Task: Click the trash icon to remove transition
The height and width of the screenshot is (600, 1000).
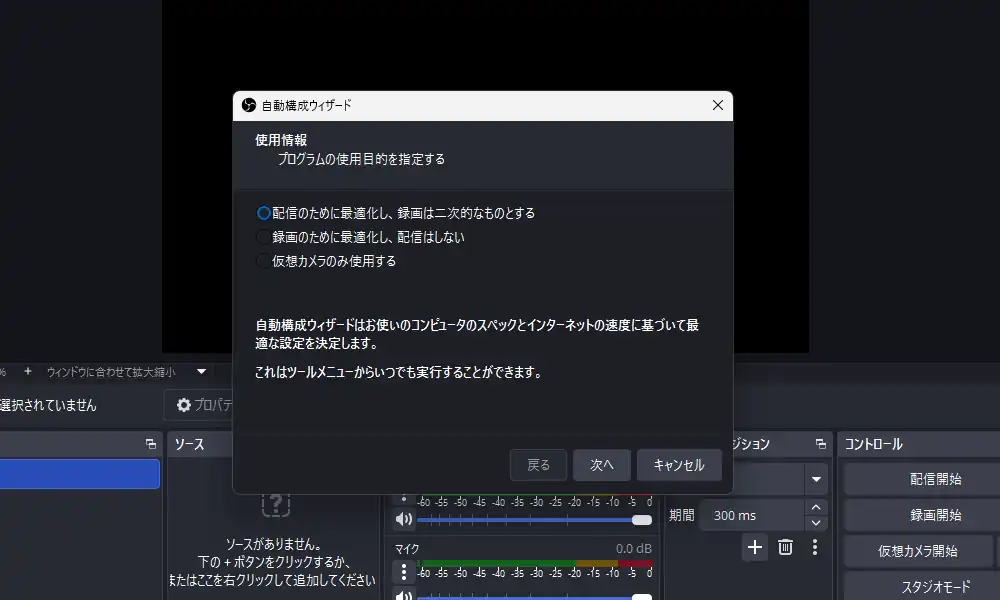Action: coord(786,547)
